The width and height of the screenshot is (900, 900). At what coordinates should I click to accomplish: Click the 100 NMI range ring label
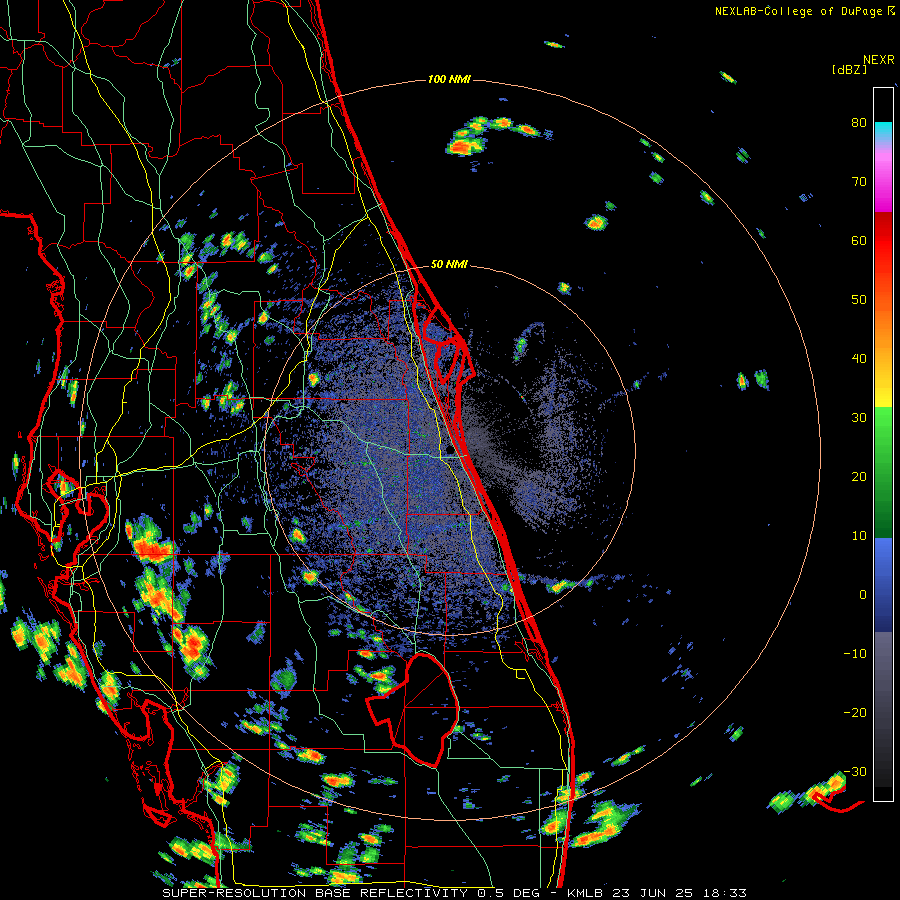click(449, 79)
